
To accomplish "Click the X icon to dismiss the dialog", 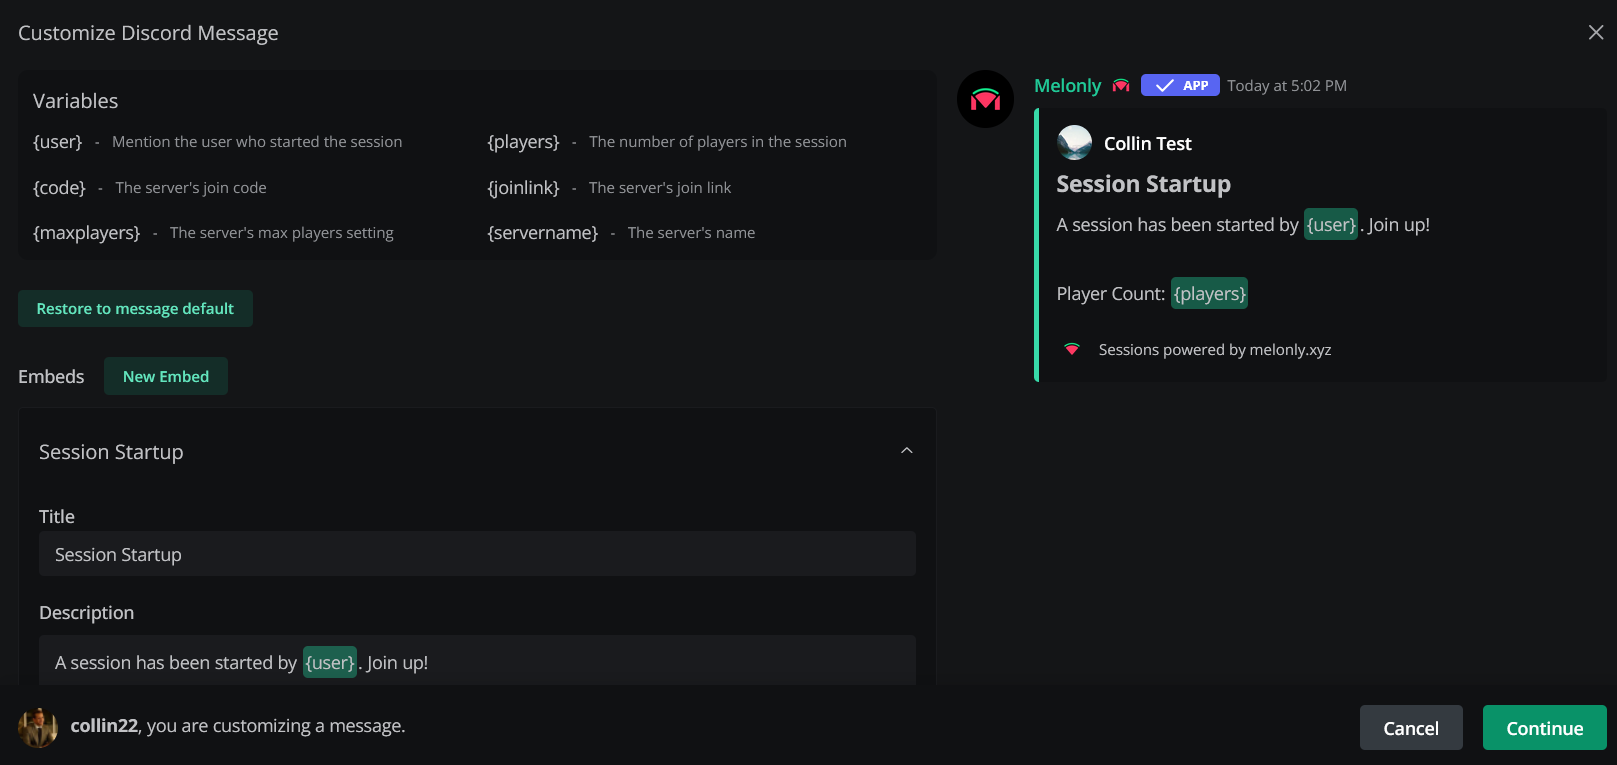I will pos(1595,32).
